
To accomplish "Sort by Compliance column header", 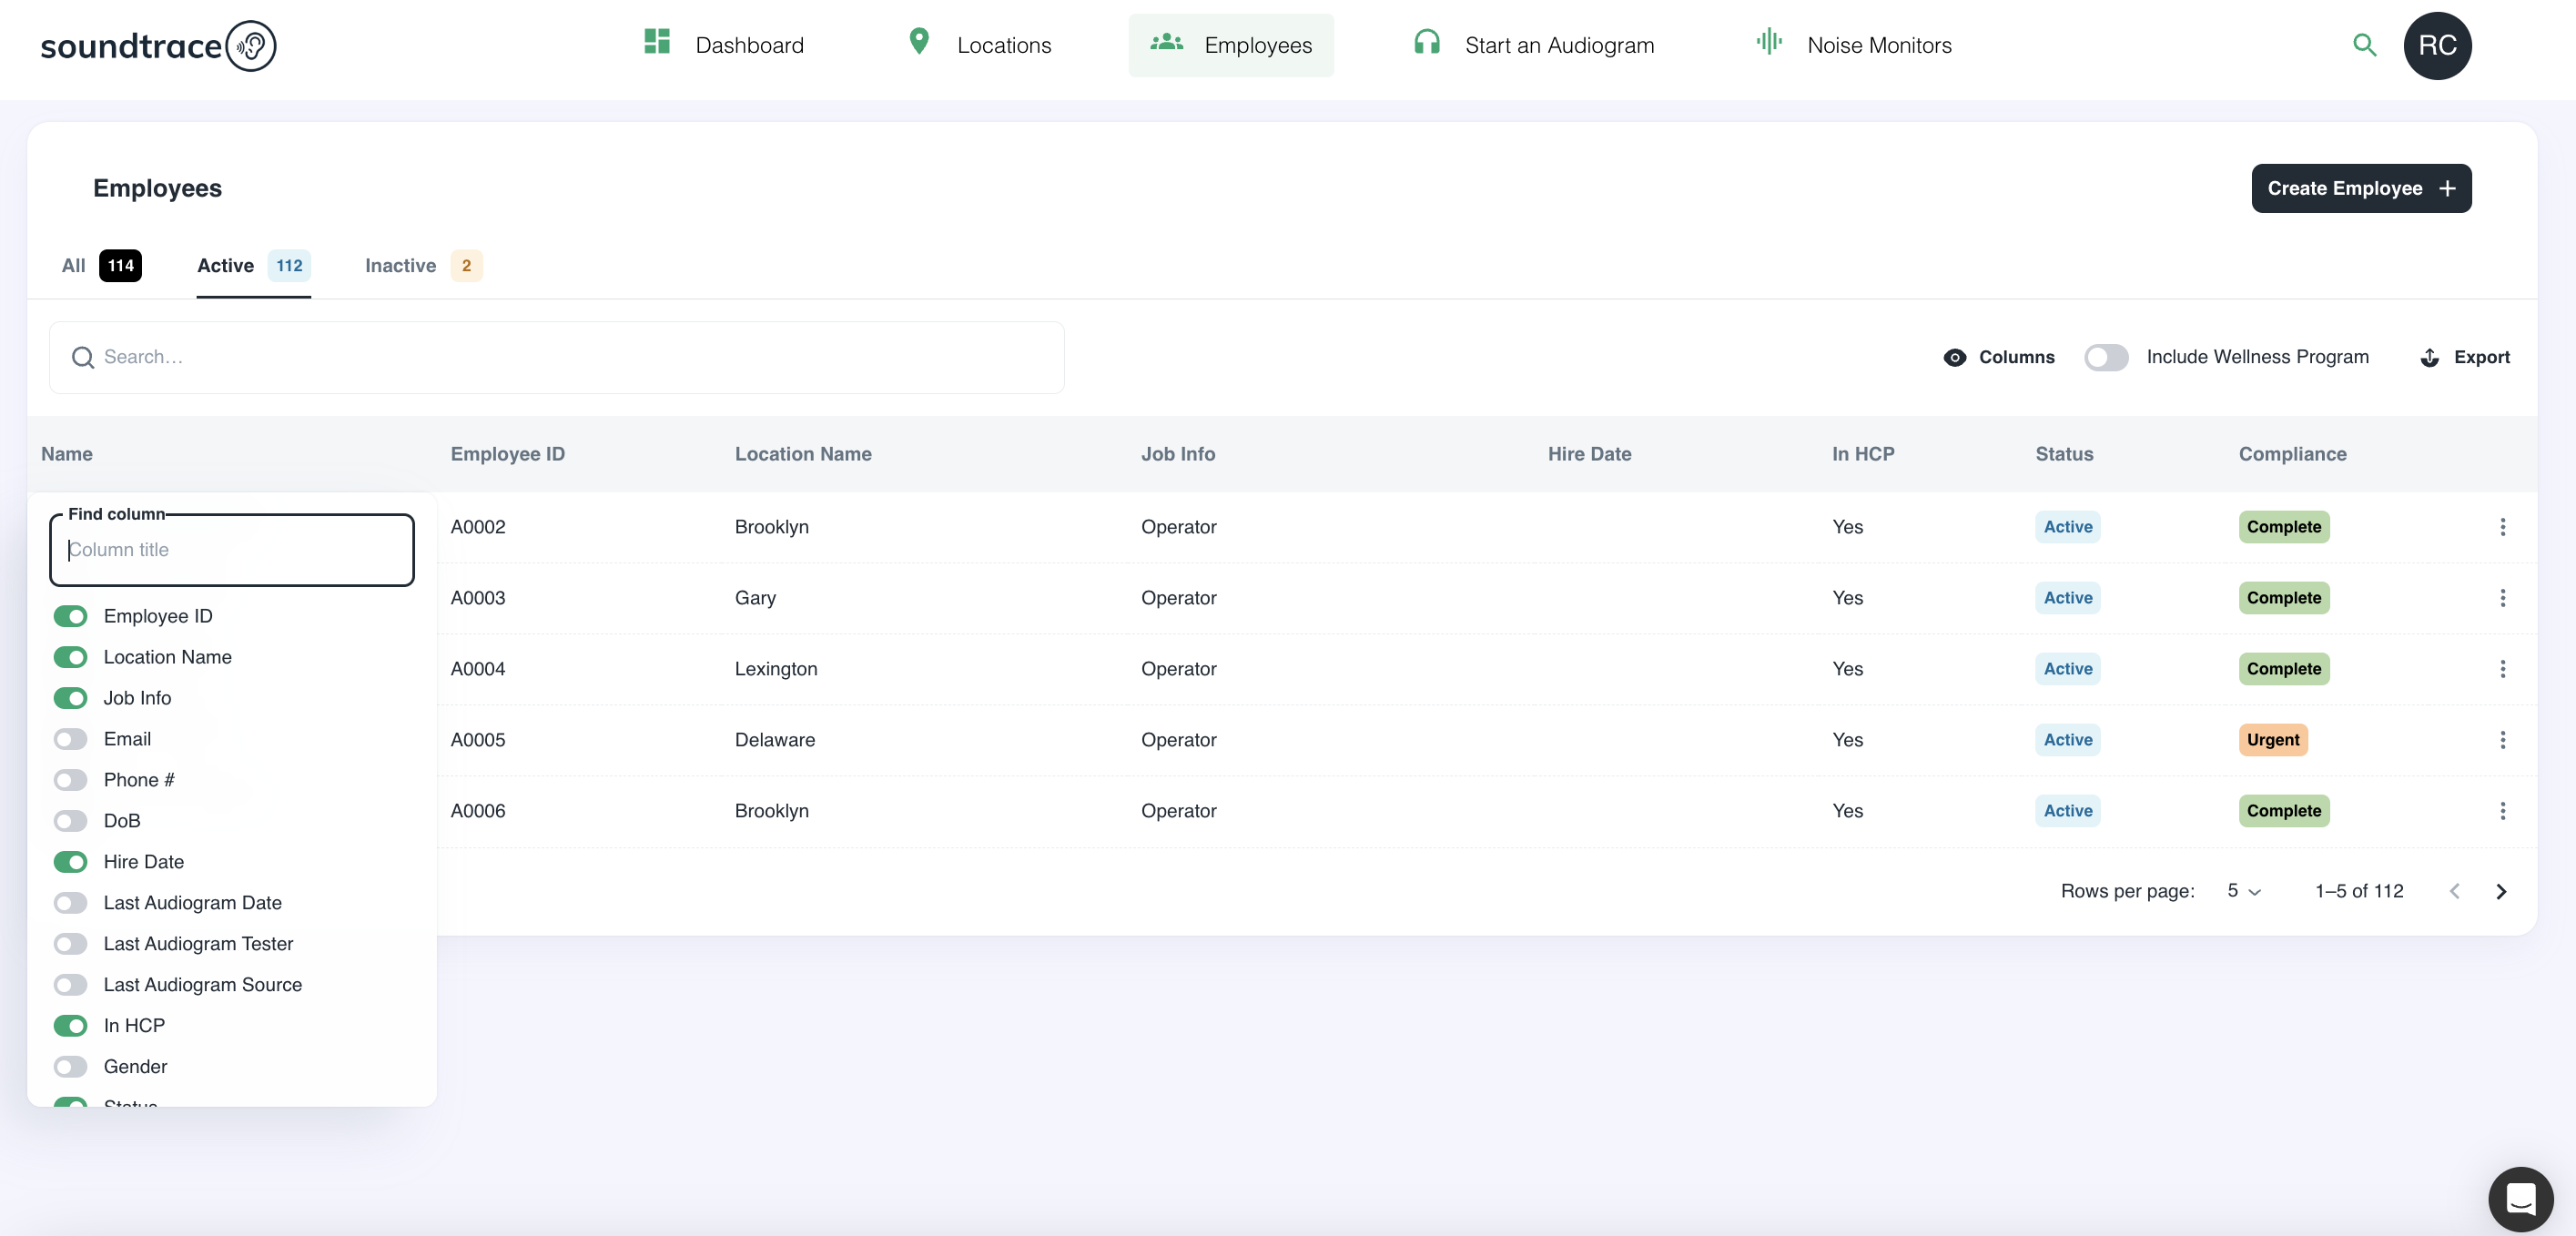I will coord(2291,454).
